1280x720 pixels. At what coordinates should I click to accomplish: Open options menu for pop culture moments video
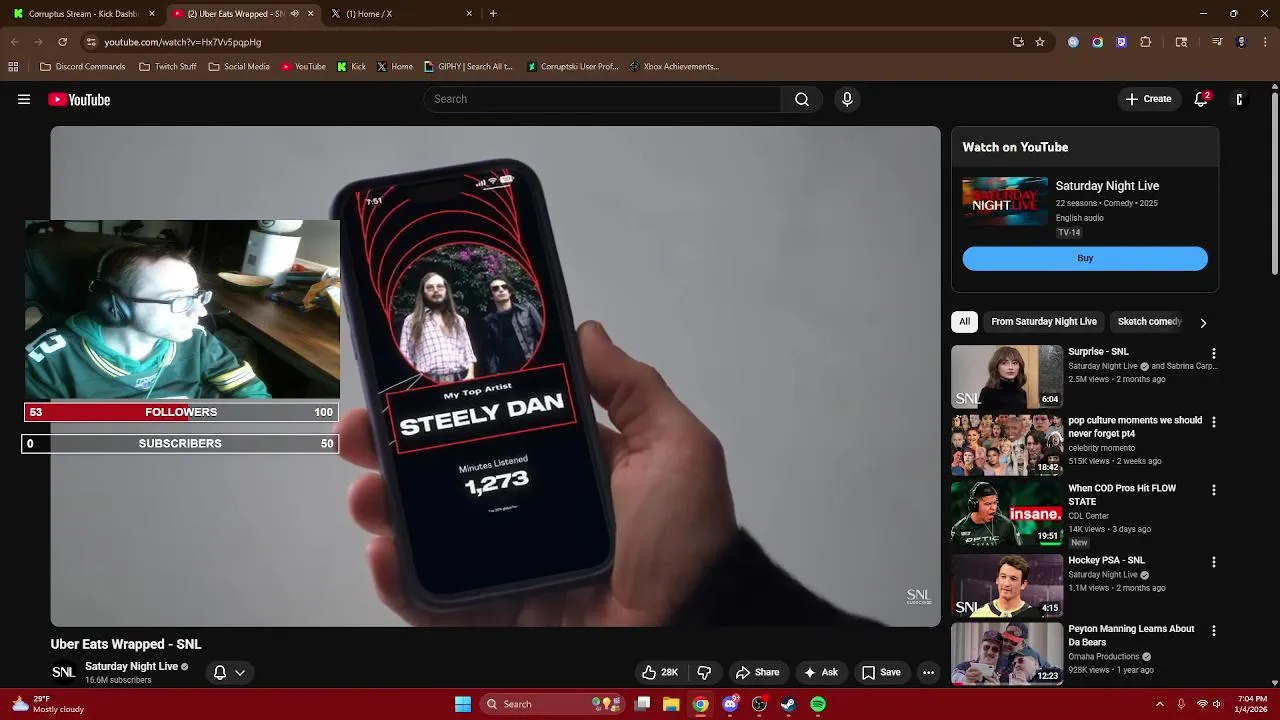click(1214, 423)
